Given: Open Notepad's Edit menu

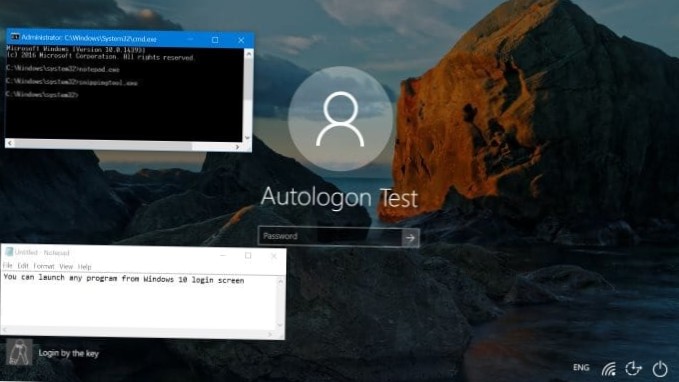Looking at the screenshot, I should click(23, 266).
